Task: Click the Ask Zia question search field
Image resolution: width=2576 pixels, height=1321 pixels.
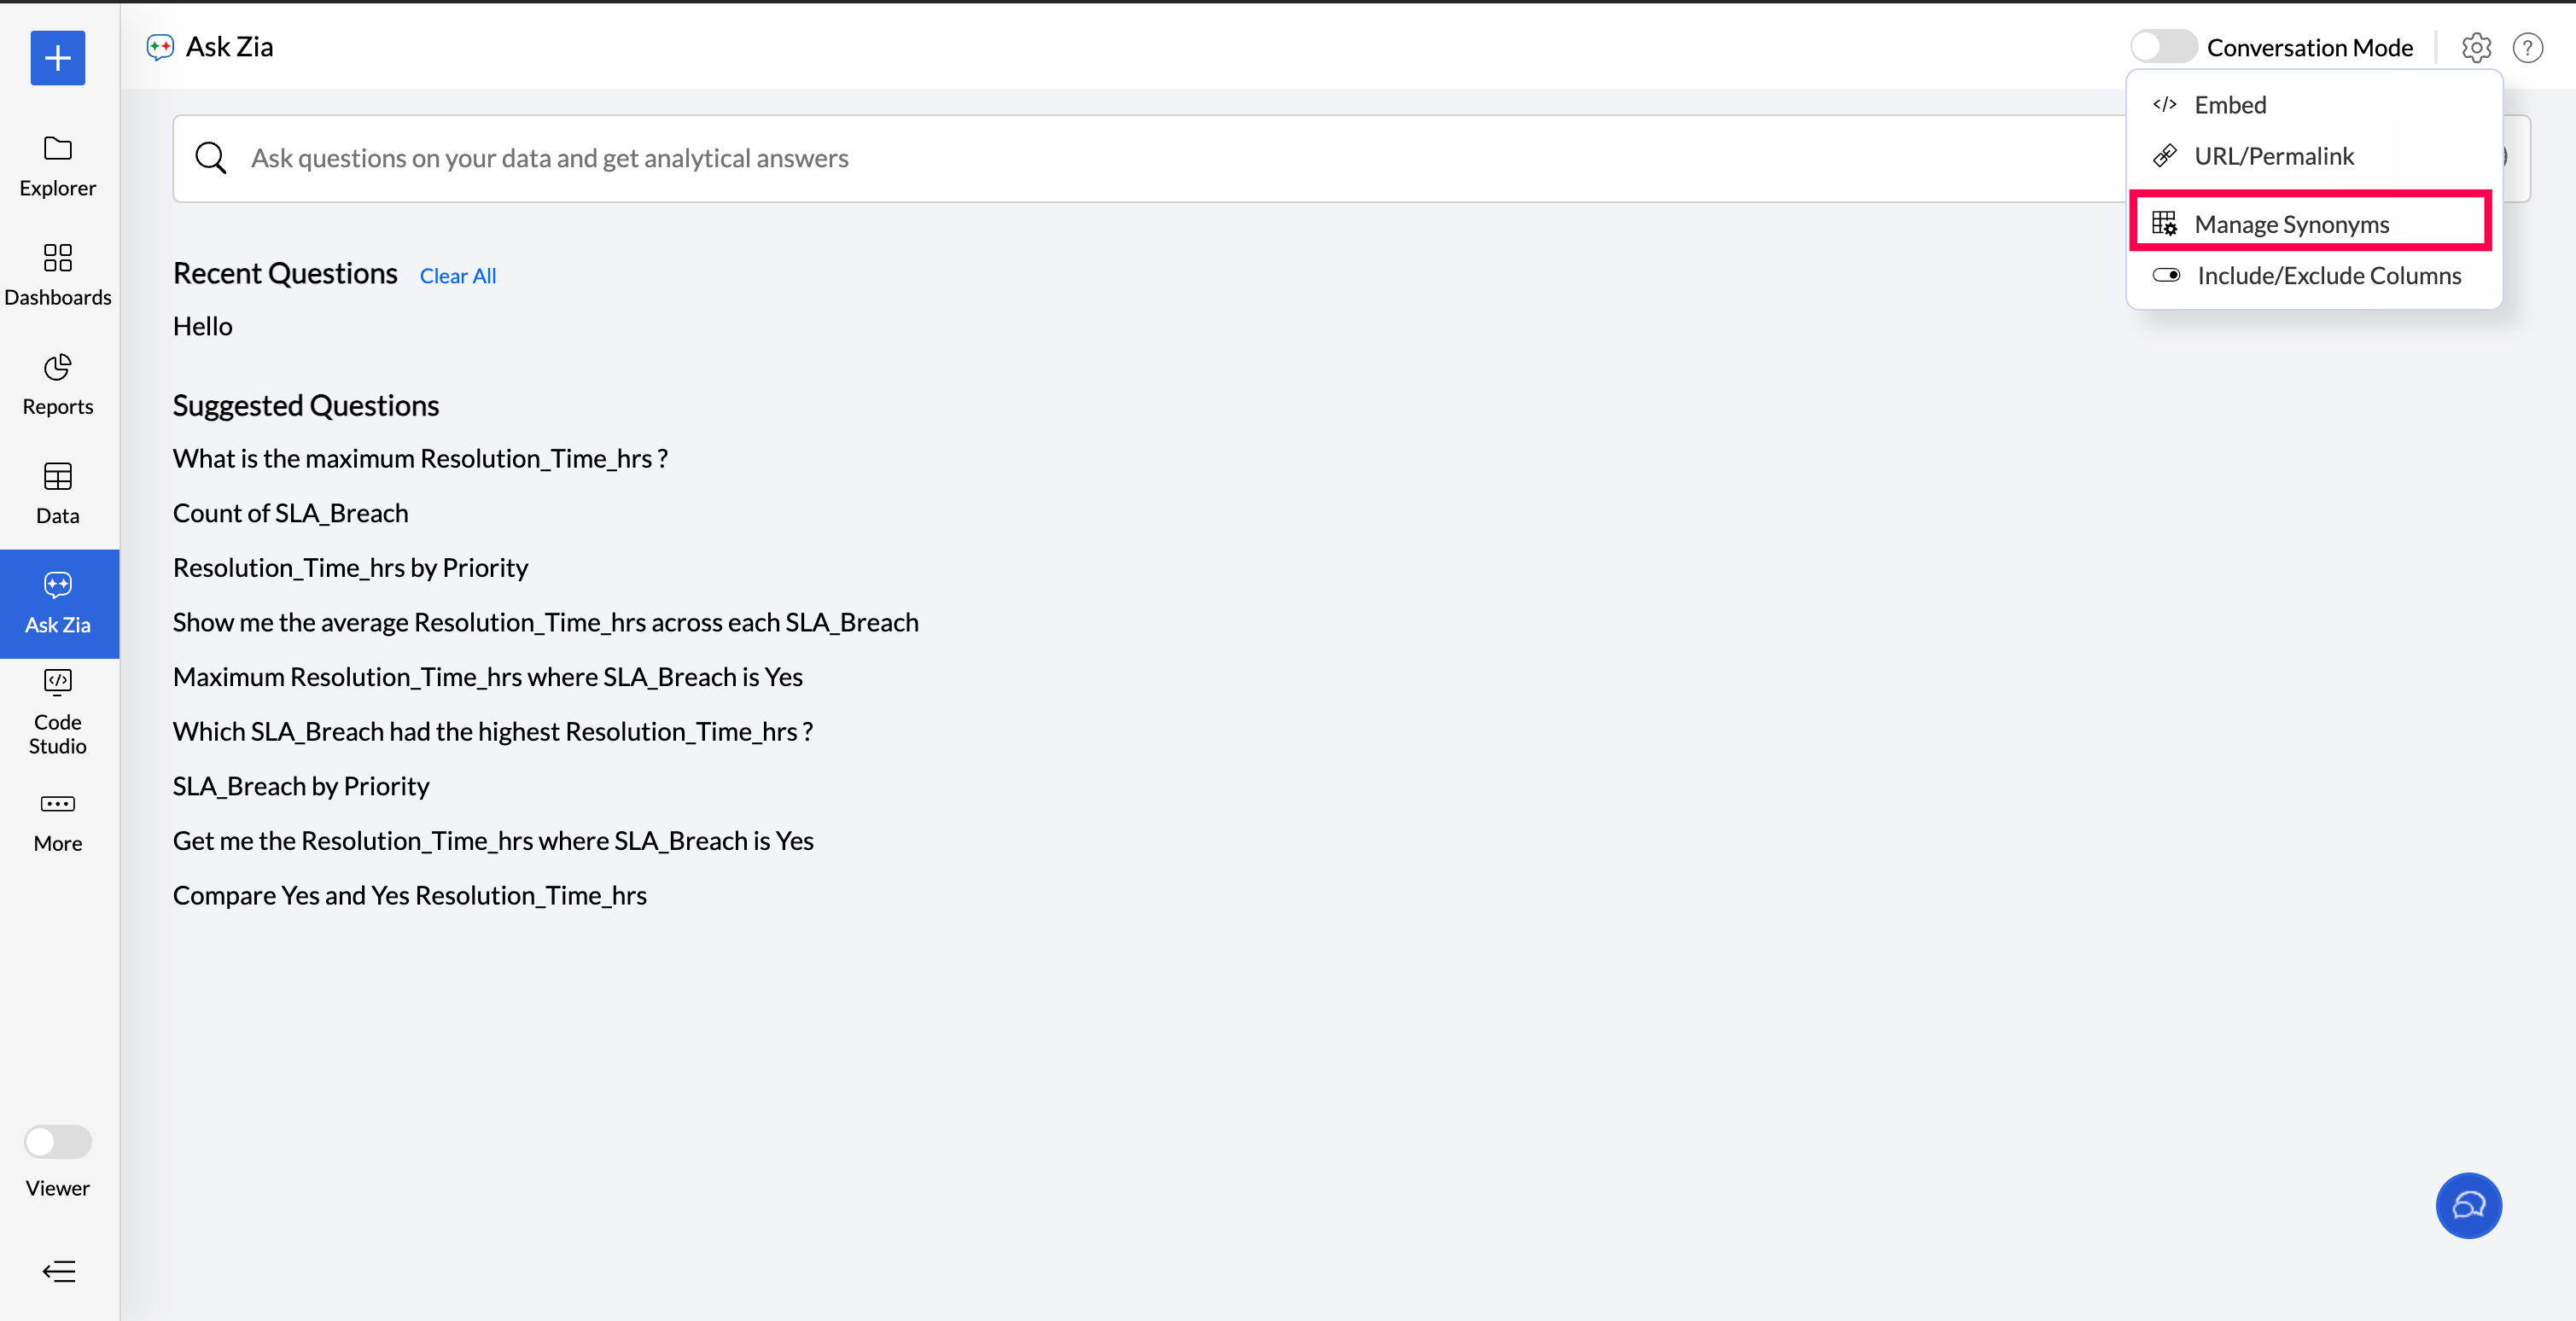Action: (1100, 158)
